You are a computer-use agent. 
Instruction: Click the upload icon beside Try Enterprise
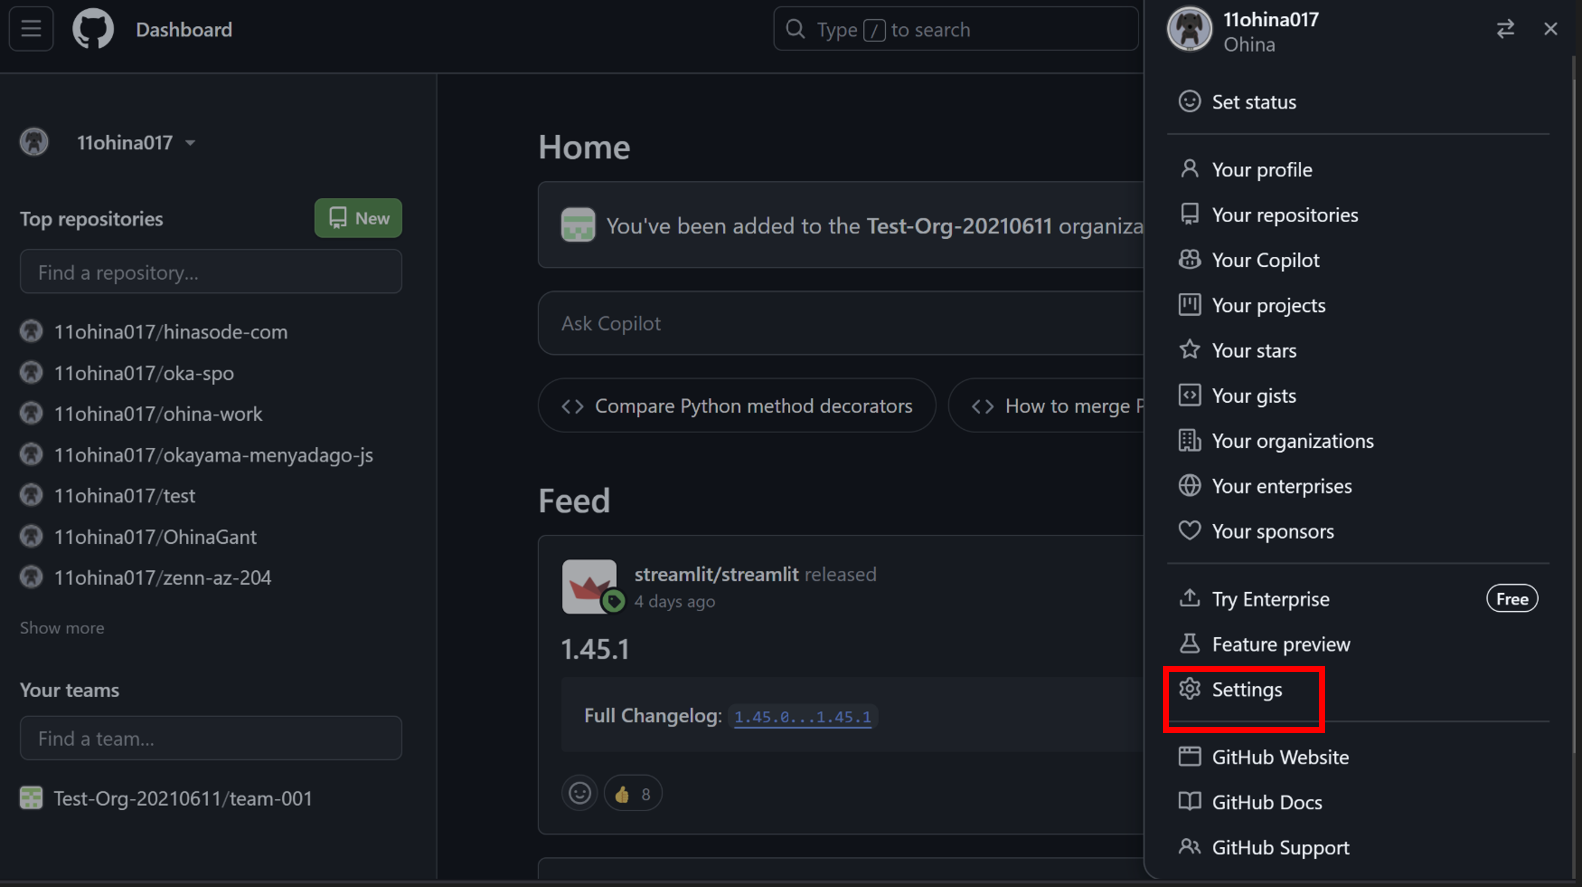[x=1189, y=598]
